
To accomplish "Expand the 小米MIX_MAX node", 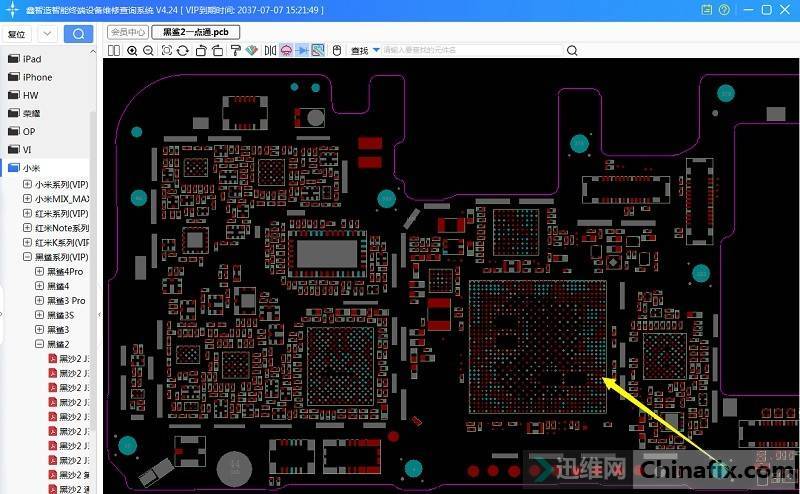I will (x=28, y=199).
